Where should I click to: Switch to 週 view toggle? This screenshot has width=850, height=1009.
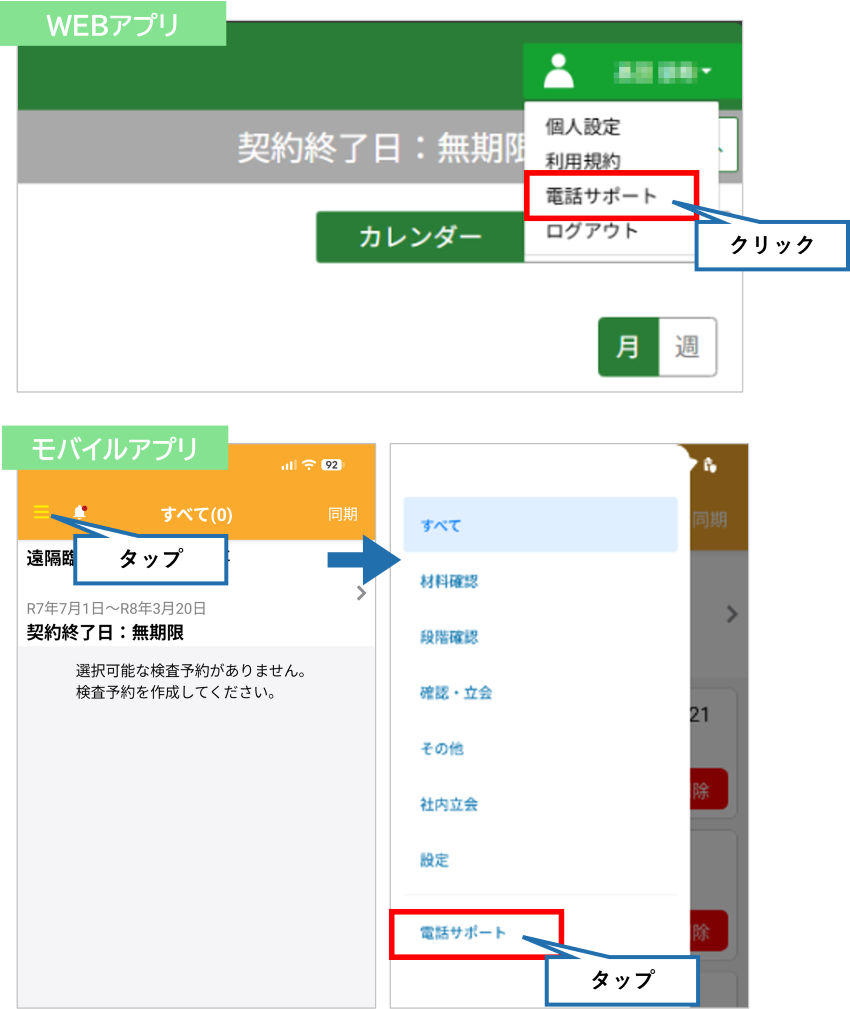687,347
